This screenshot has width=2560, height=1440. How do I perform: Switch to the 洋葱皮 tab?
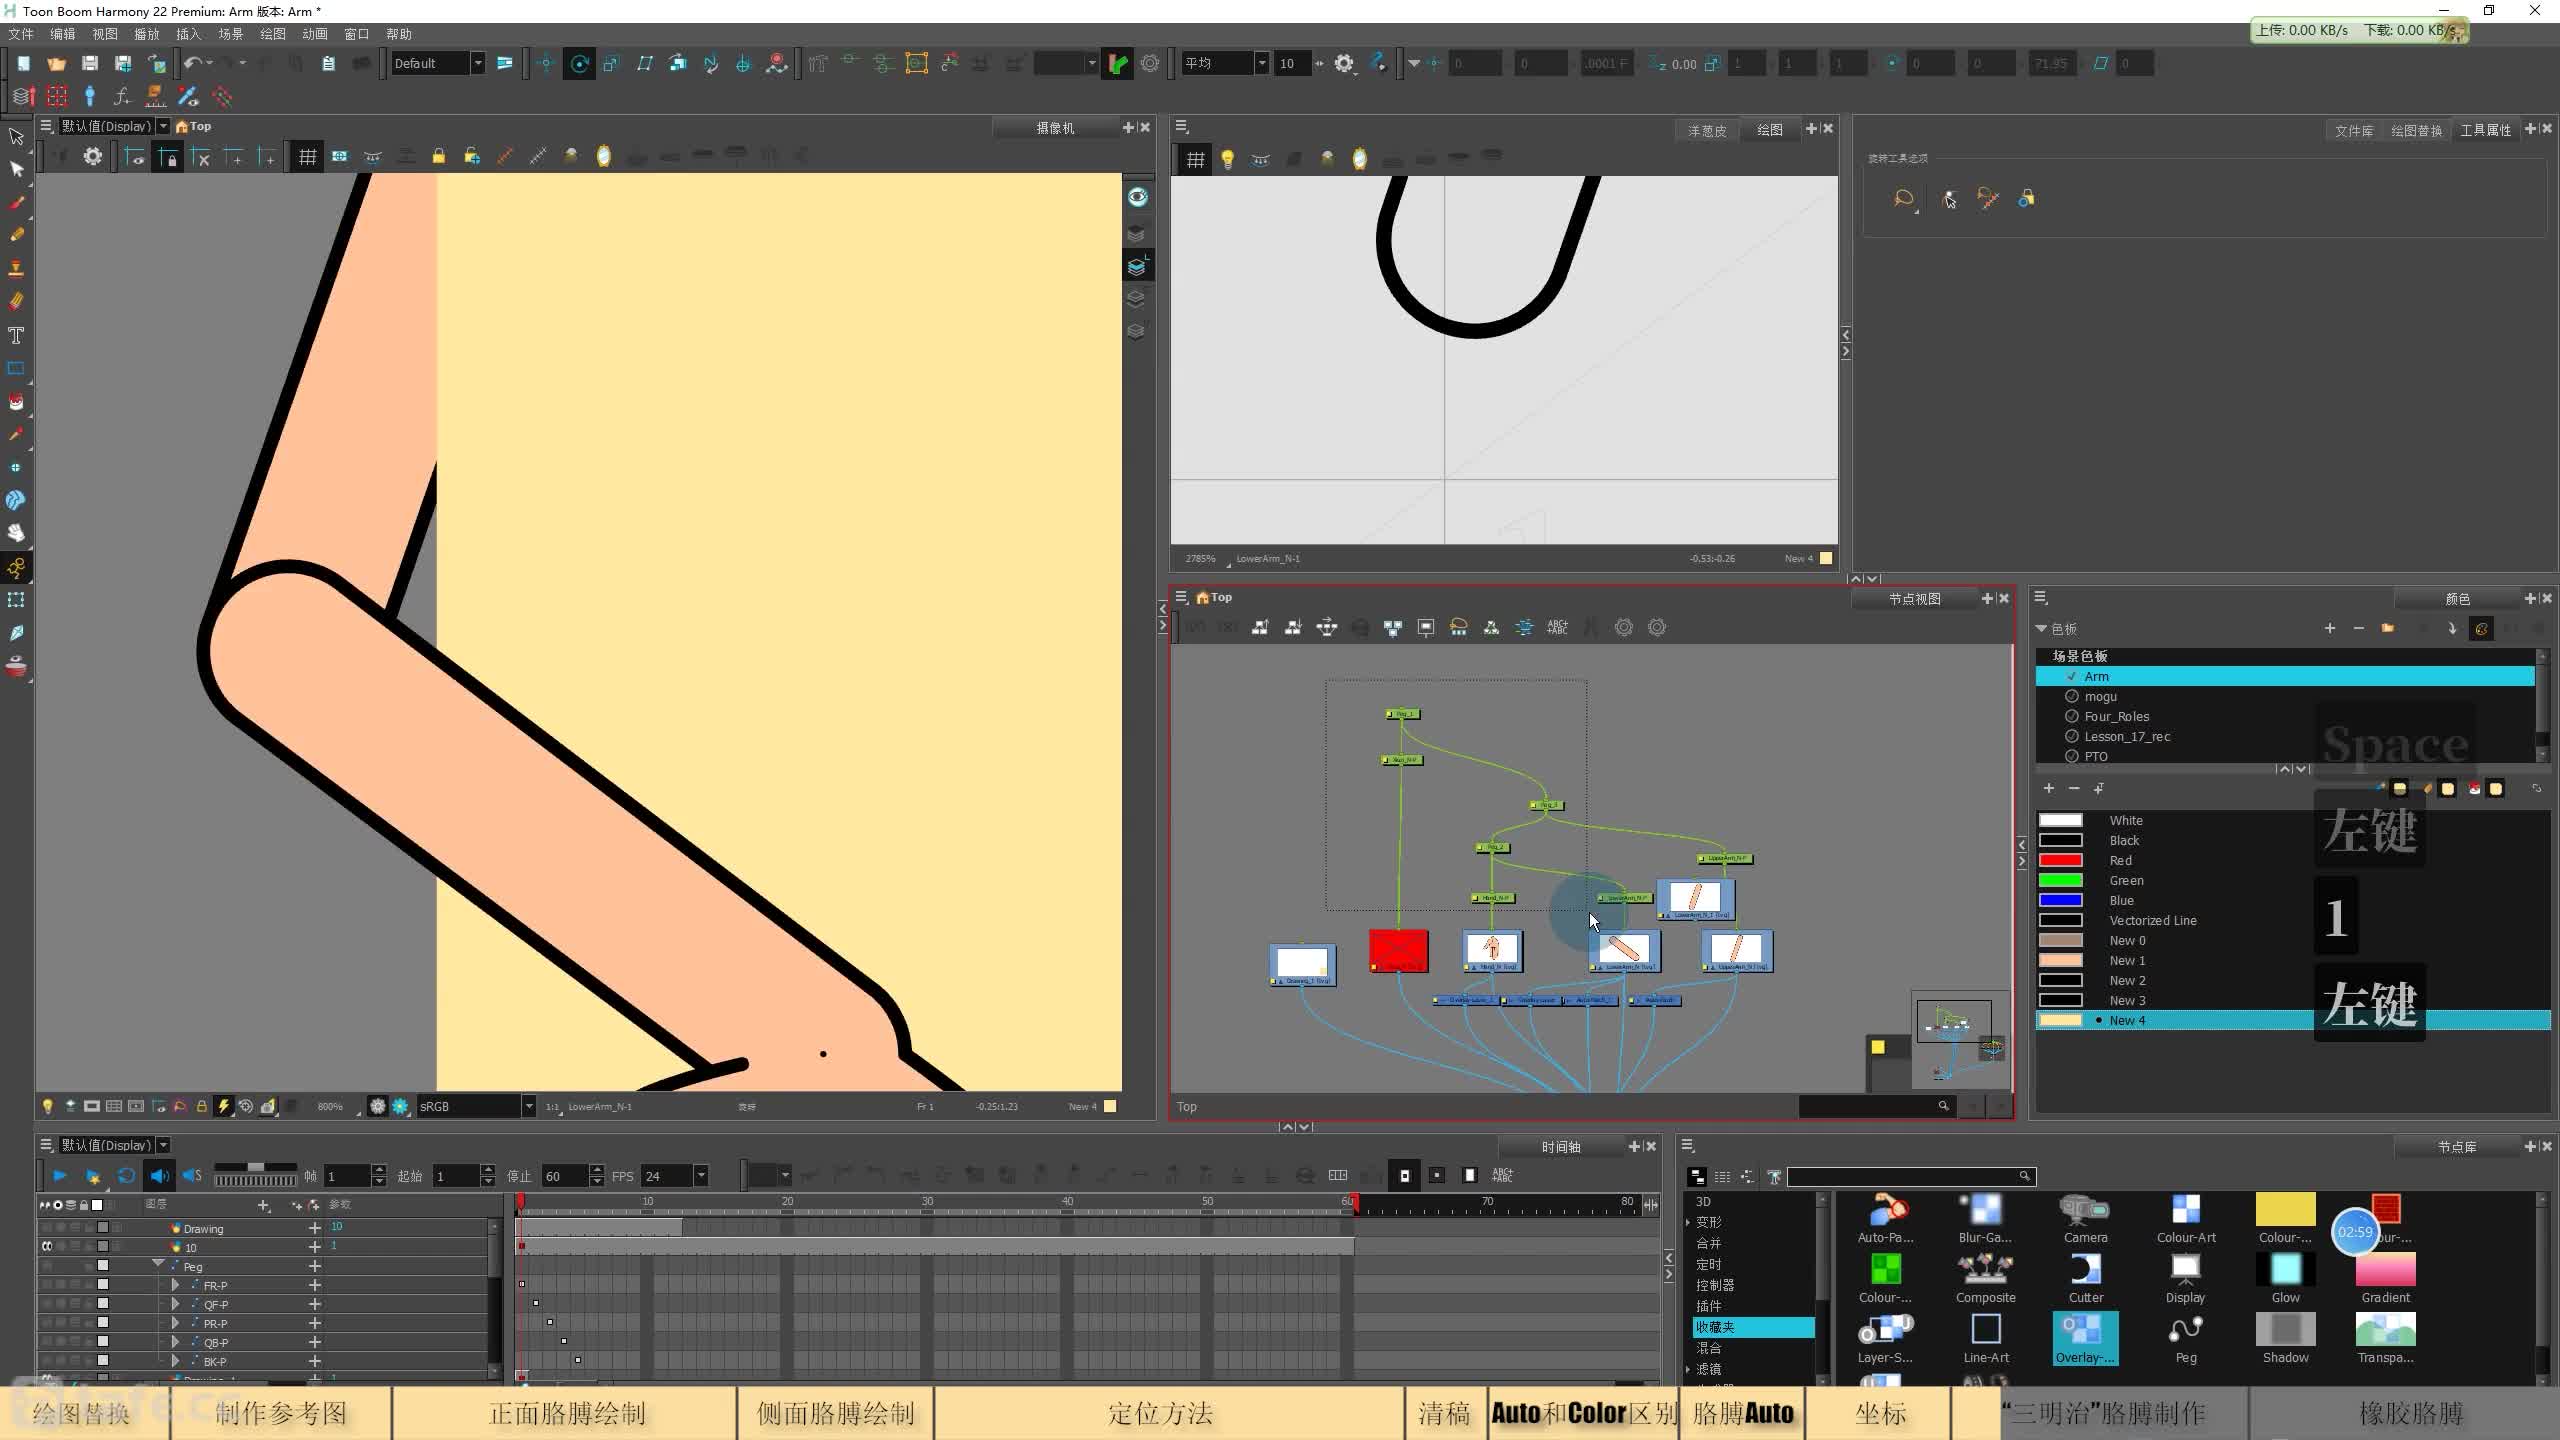pyautogui.click(x=1707, y=130)
